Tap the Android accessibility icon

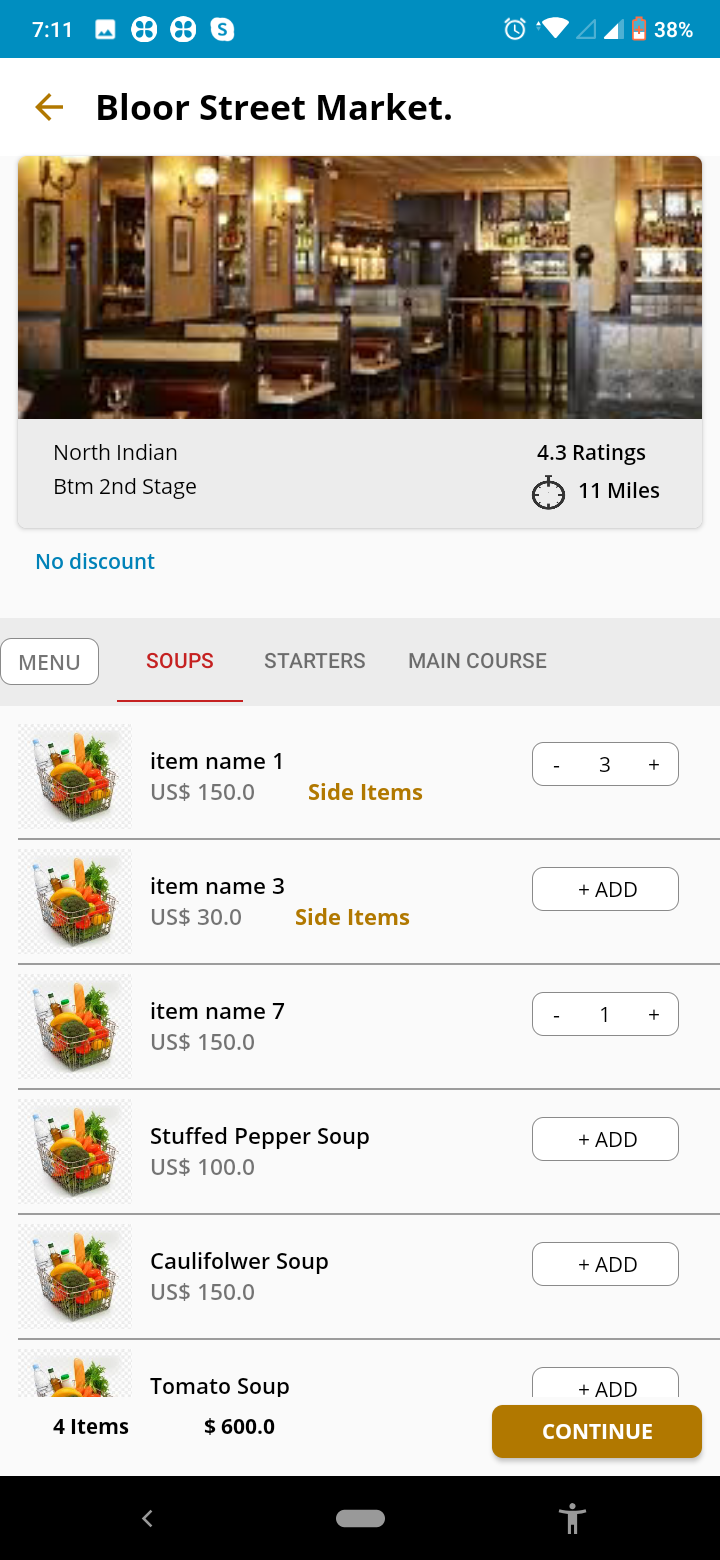pos(572,1518)
